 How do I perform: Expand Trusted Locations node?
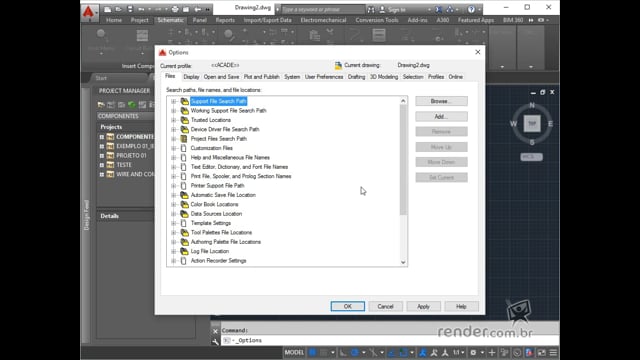174,120
